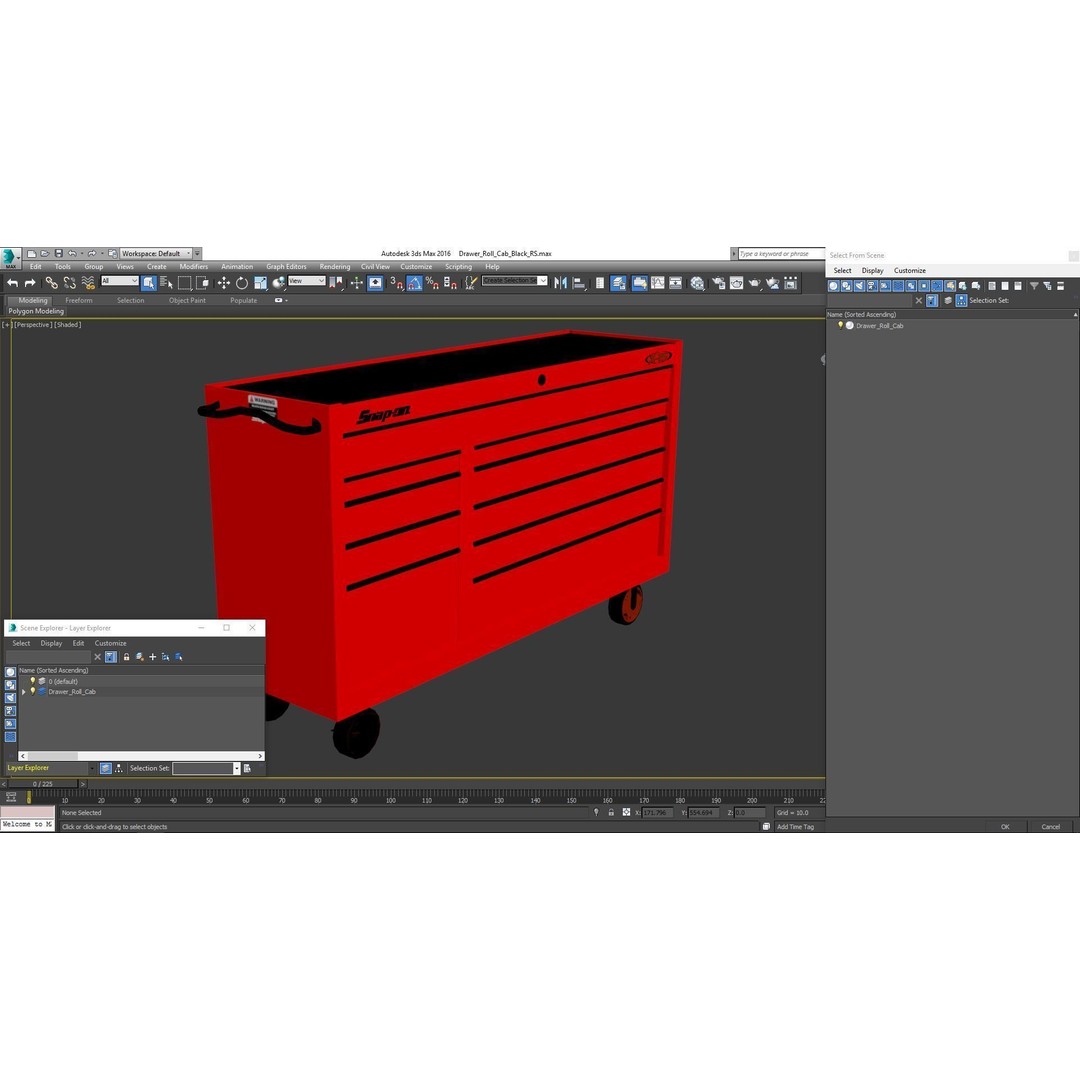Viewport: 1080px width, 1080px height.
Task: Open the Create Selection Set dropdown
Action: [515, 281]
